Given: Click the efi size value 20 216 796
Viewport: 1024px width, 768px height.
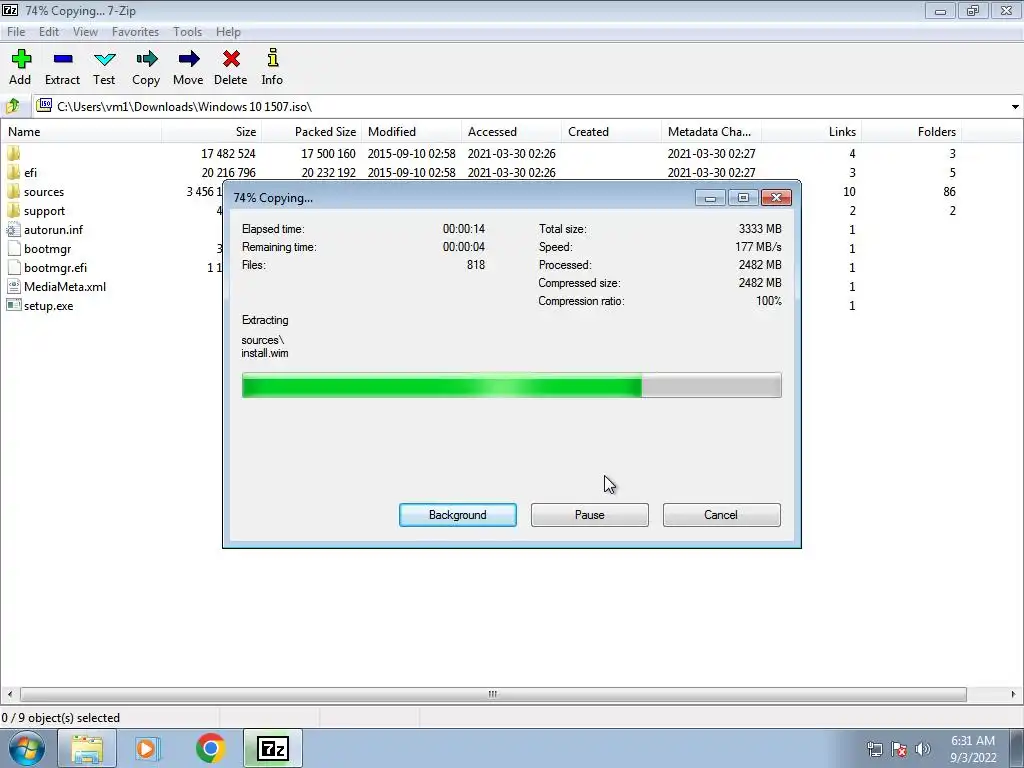Looking at the screenshot, I should (229, 172).
